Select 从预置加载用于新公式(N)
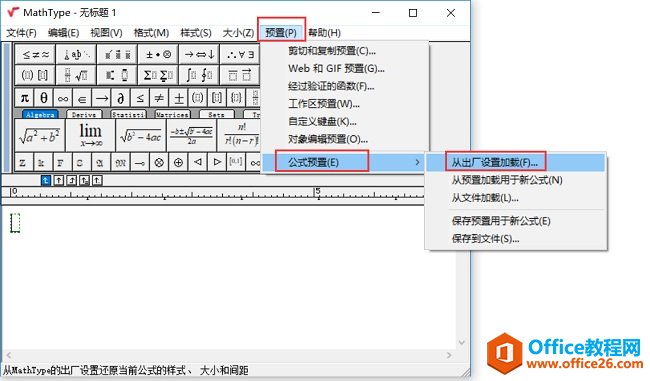 click(x=516, y=180)
